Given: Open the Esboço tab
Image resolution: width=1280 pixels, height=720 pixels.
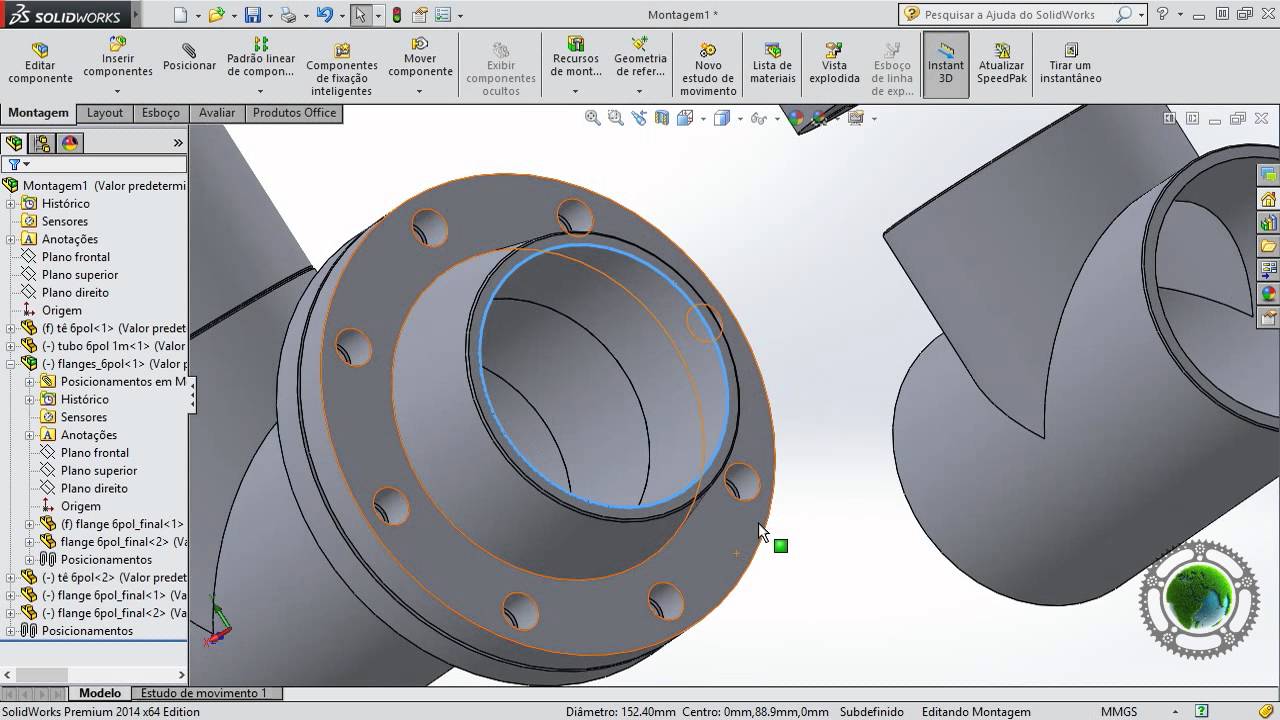Looking at the screenshot, I should tap(161, 113).
